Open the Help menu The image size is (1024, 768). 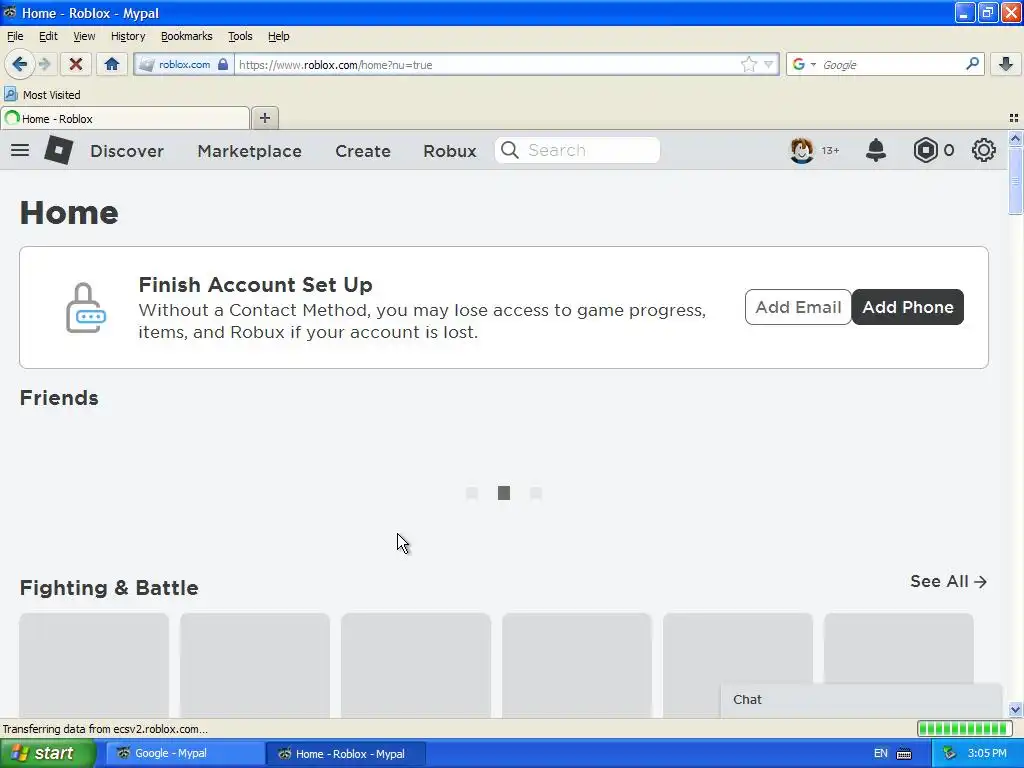pos(278,36)
